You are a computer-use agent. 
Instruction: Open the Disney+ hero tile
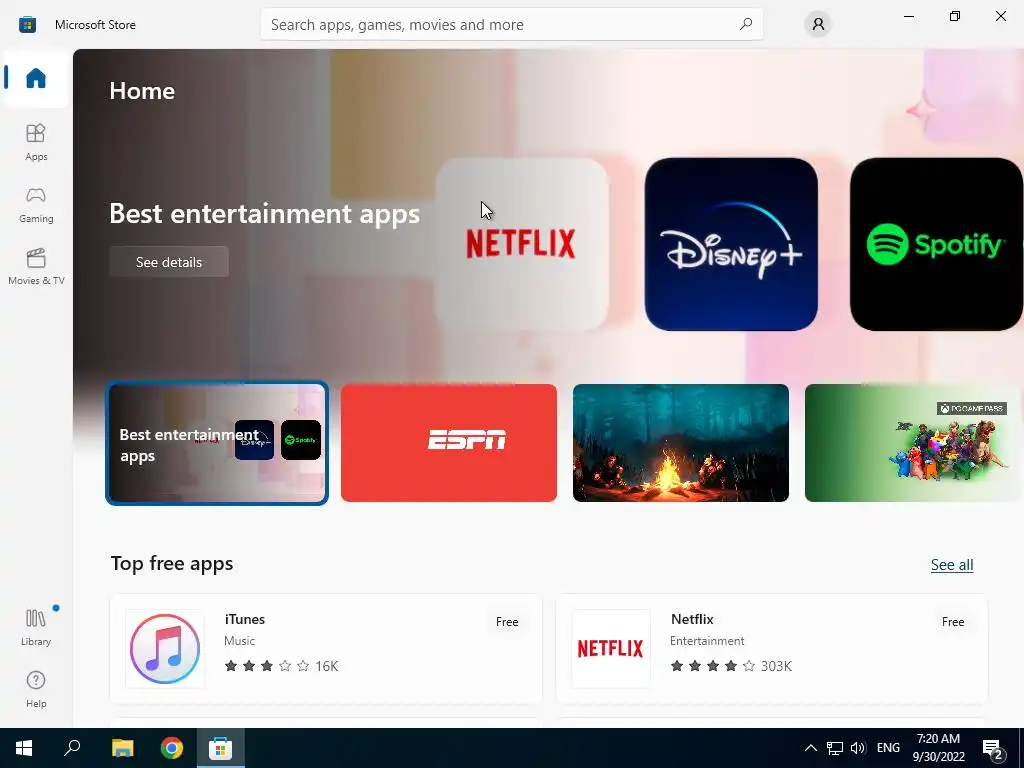point(731,244)
